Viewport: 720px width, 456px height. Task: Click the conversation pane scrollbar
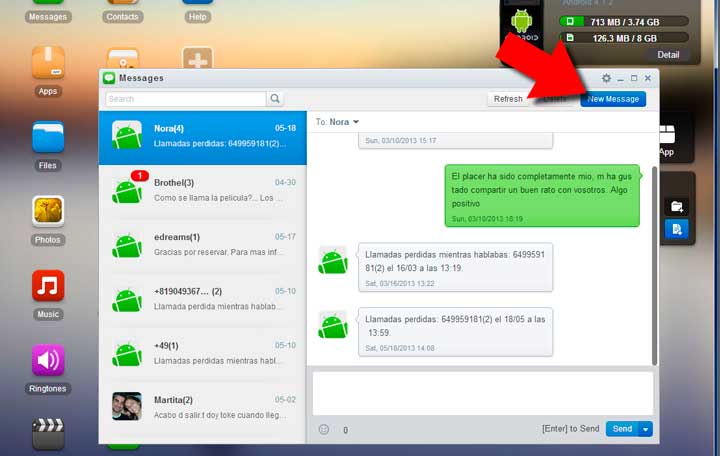[655, 265]
